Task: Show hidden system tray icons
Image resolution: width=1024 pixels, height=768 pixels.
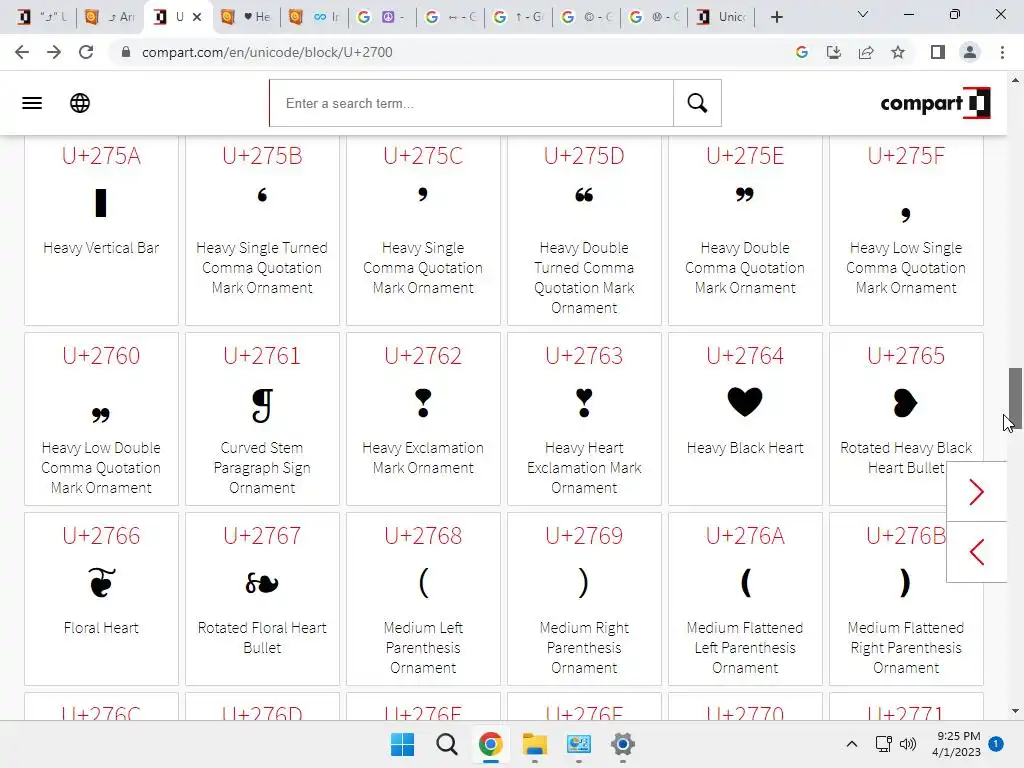Action: pyautogui.click(x=852, y=744)
